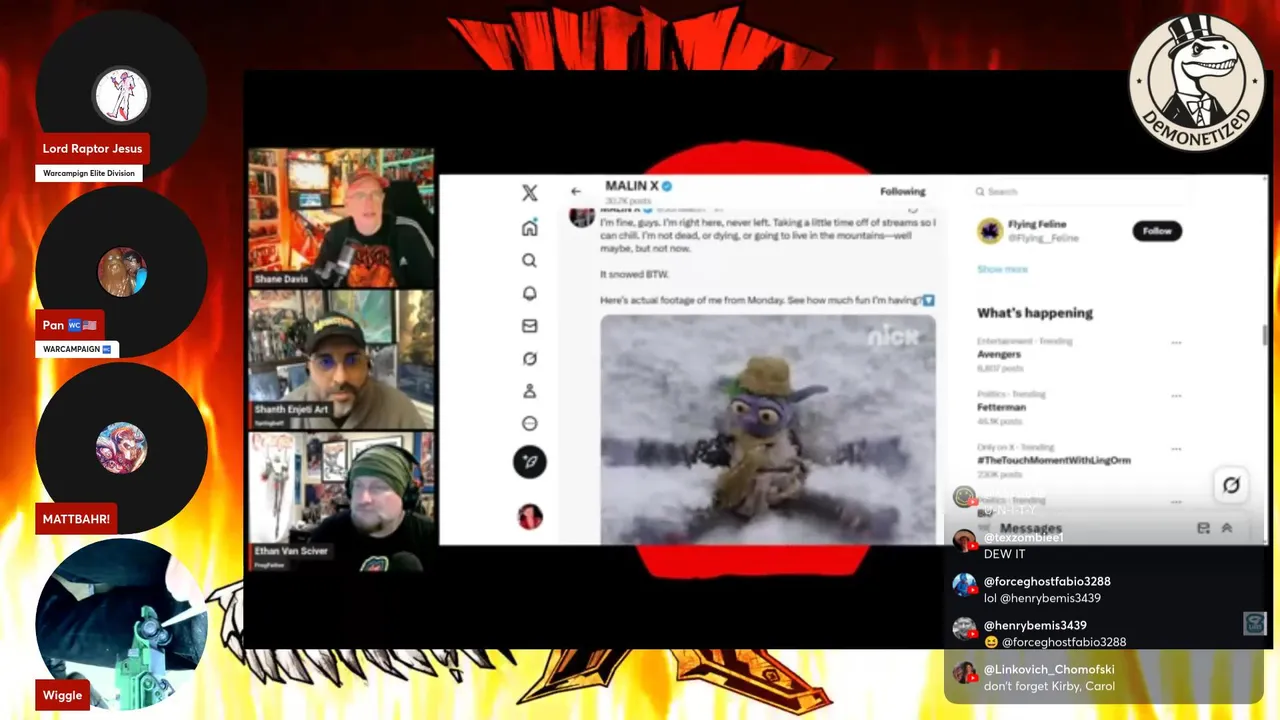Image resolution: width=1280 pixels, height=720 pixels.
Task: Click icon right of henrybemis3439 message
Action: pos(1255,624)
